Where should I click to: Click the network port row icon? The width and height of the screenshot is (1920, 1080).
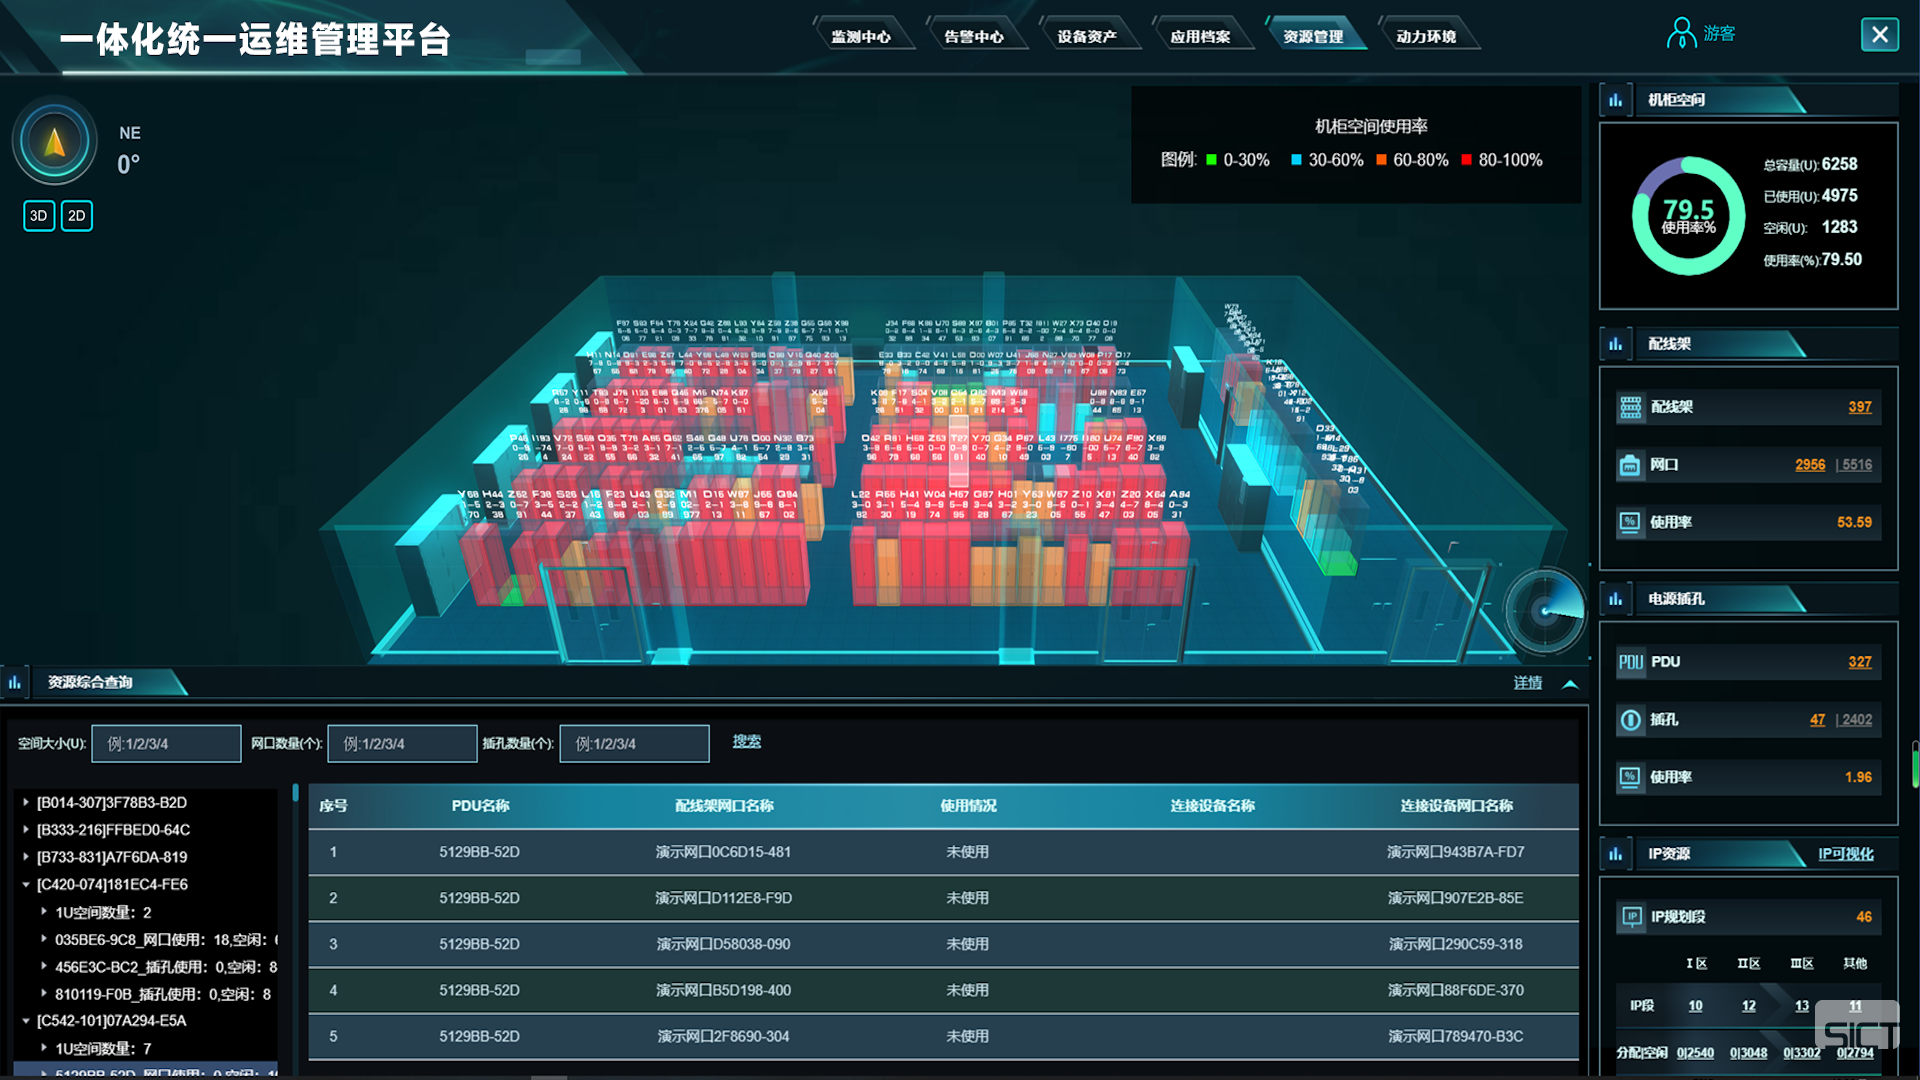(x=1631, y=465)
